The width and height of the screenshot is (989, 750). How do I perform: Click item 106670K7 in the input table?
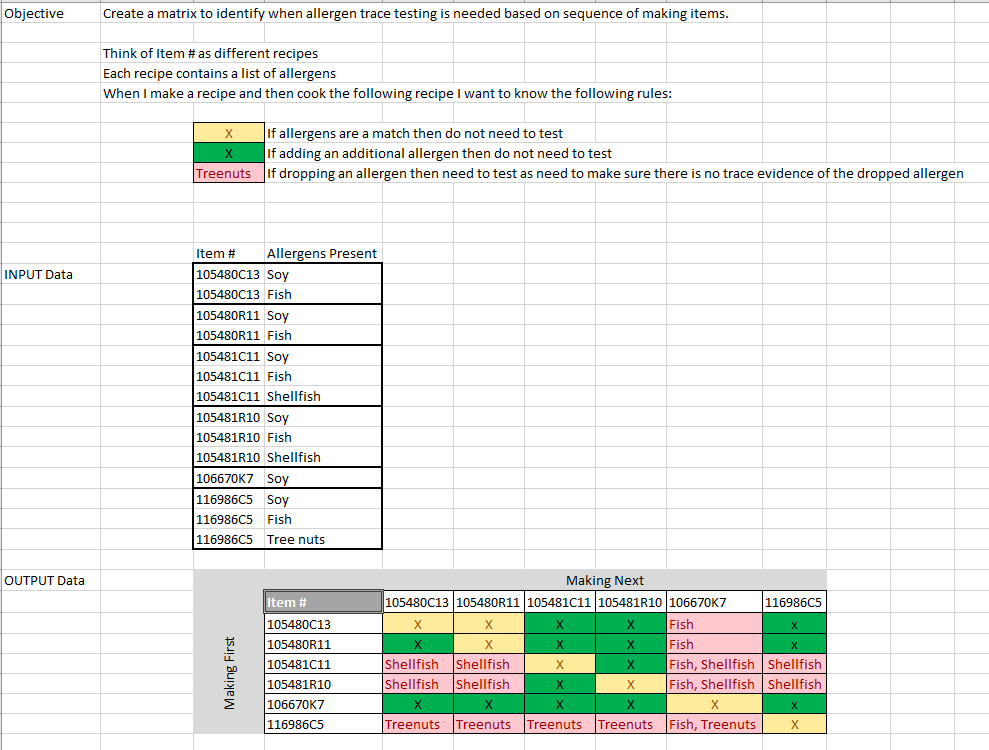tap(228, 478)
